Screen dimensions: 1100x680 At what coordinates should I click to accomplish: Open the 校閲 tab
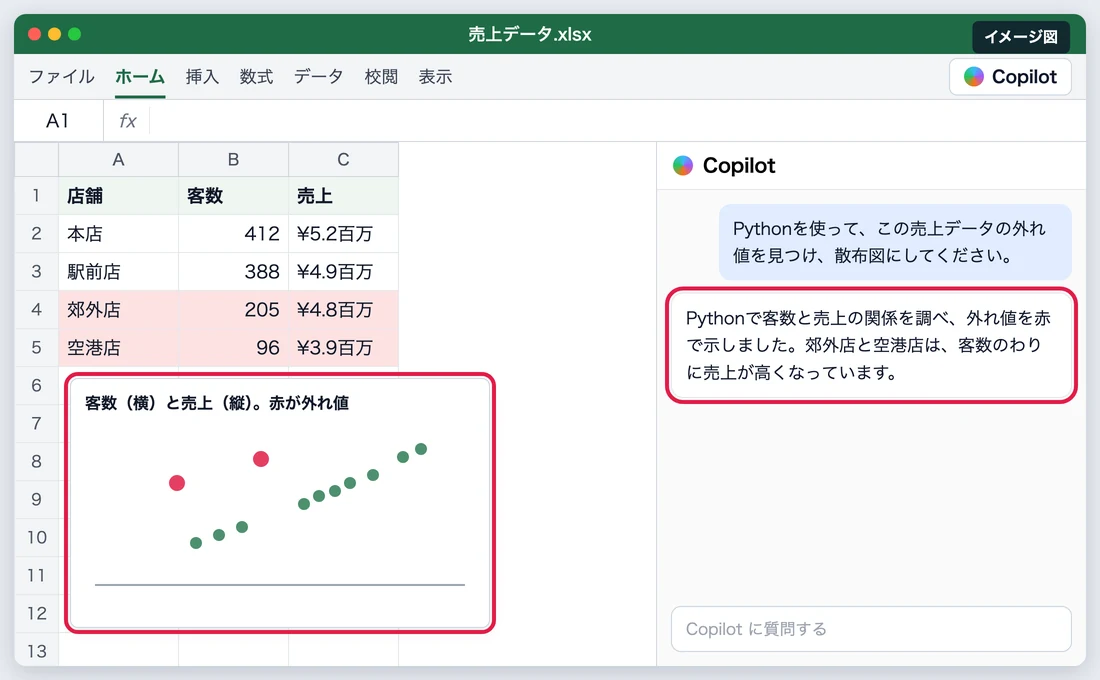[x=381, y=76]
